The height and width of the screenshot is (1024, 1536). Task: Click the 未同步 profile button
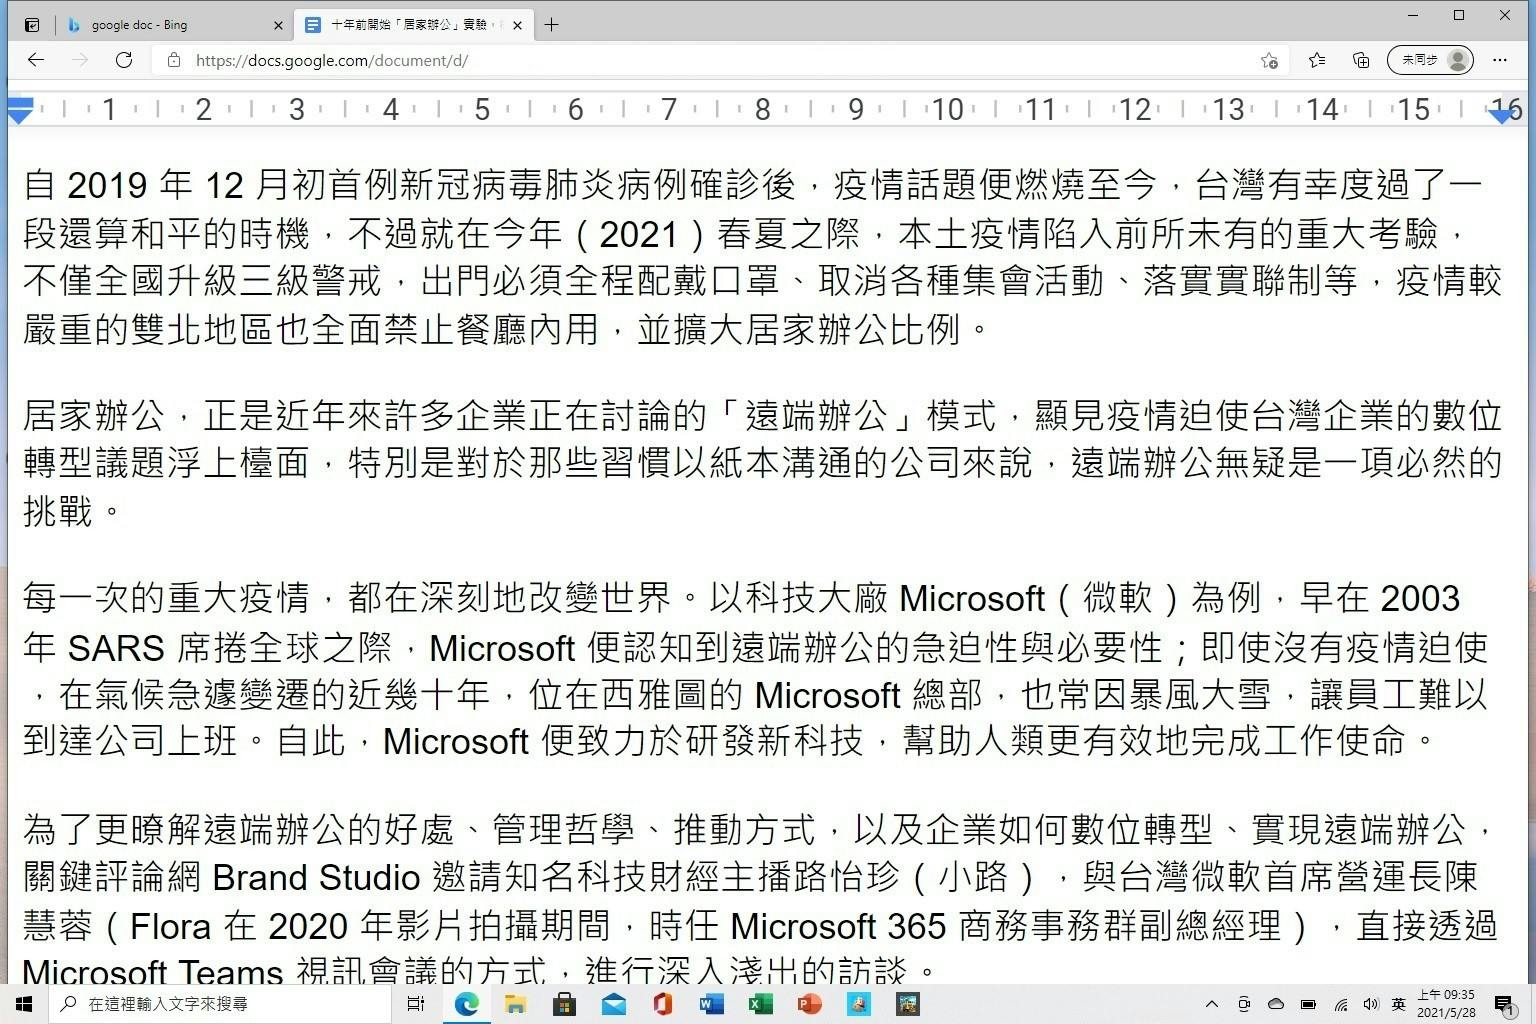tap(1430, 60)
